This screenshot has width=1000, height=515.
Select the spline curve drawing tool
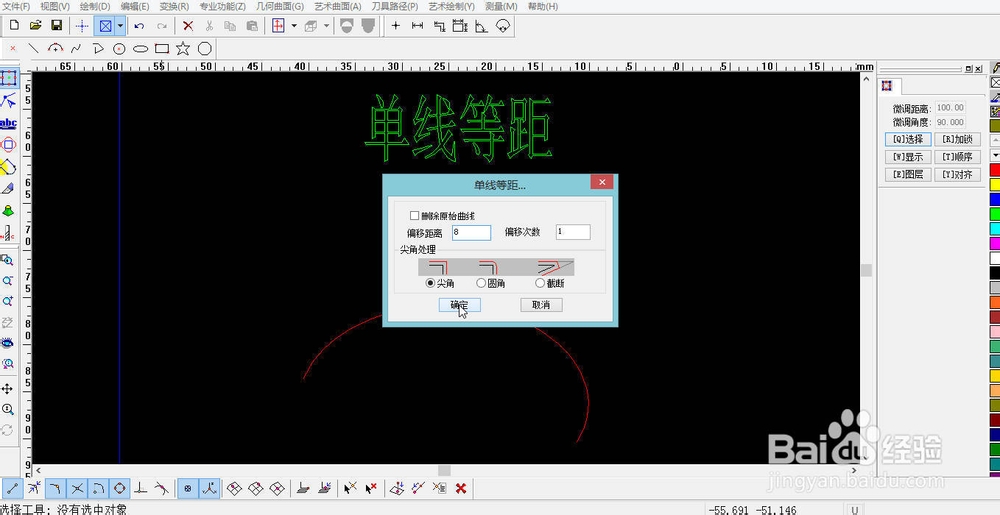[76, 48]
